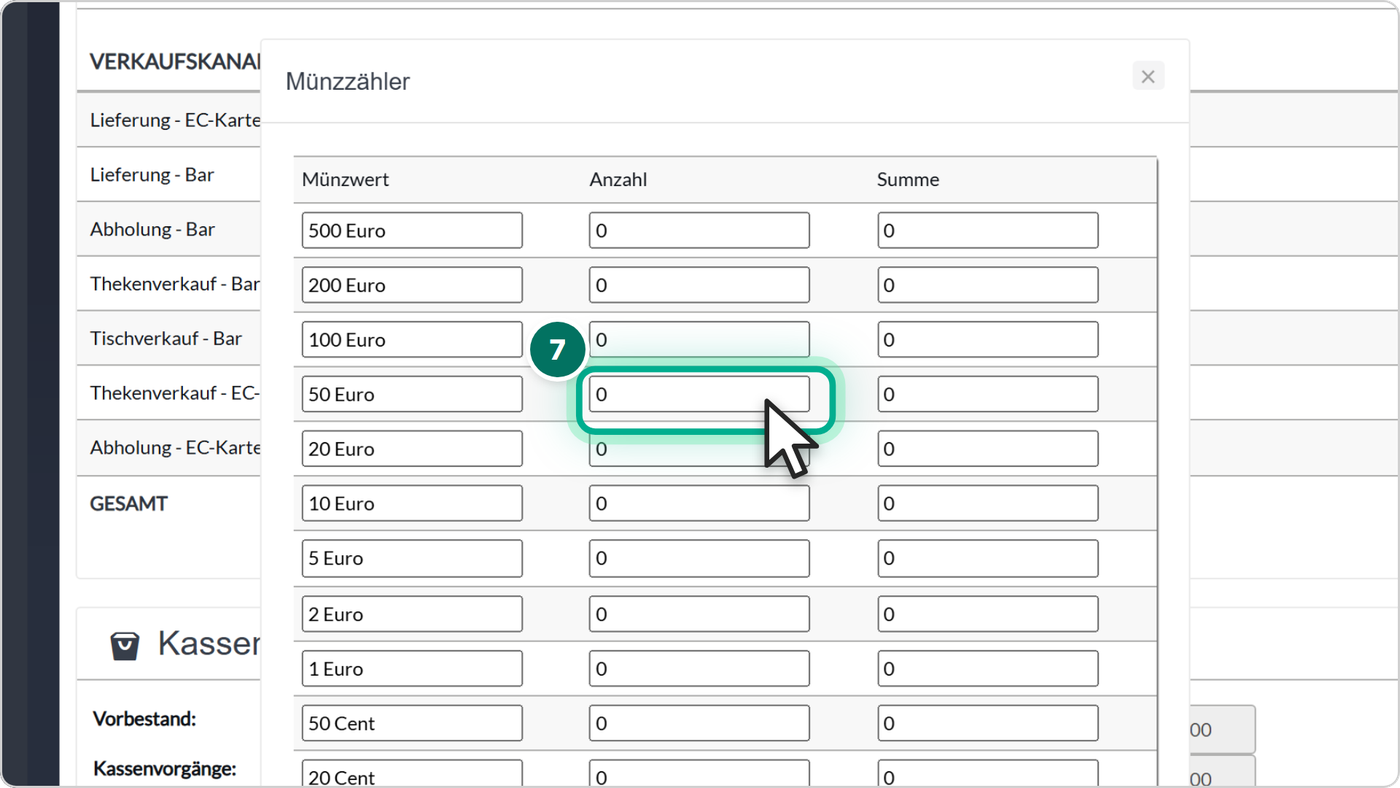
Task: Click the Anzahl field for 10 Euro
Action: click(699, 504)
